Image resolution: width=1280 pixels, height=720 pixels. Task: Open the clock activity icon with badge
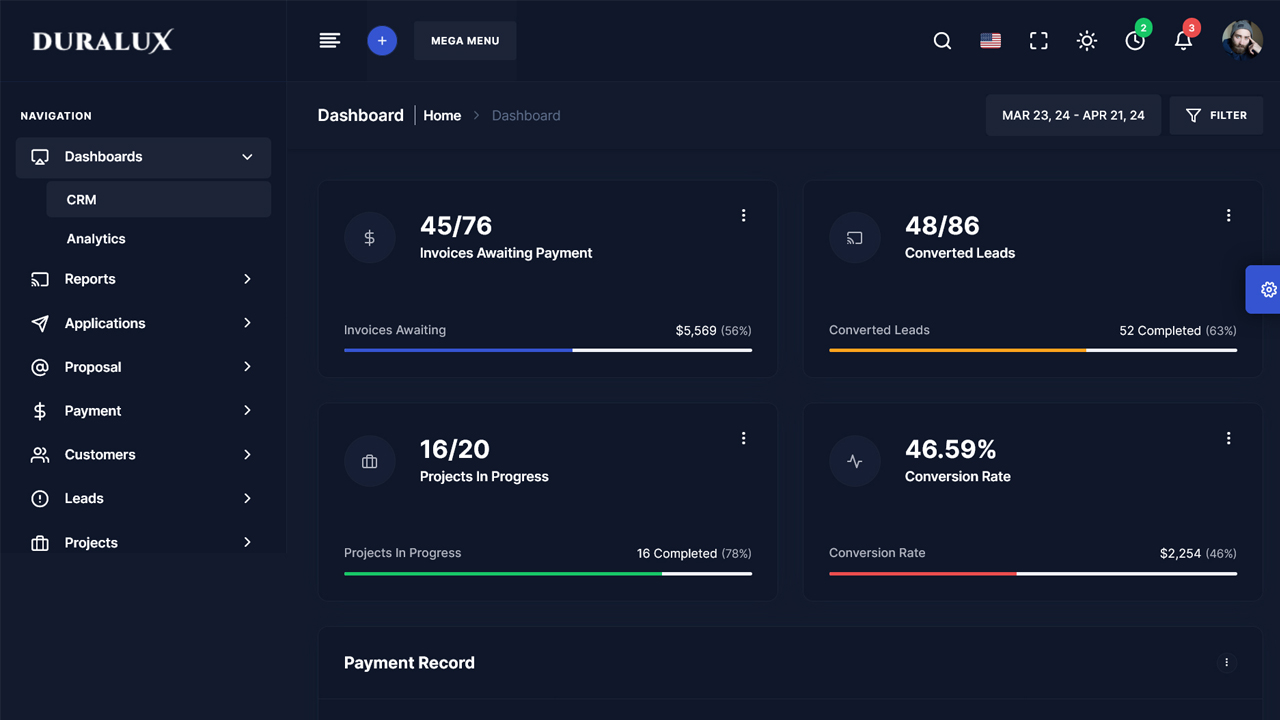pyautogui.click(x=1135, y=41)
